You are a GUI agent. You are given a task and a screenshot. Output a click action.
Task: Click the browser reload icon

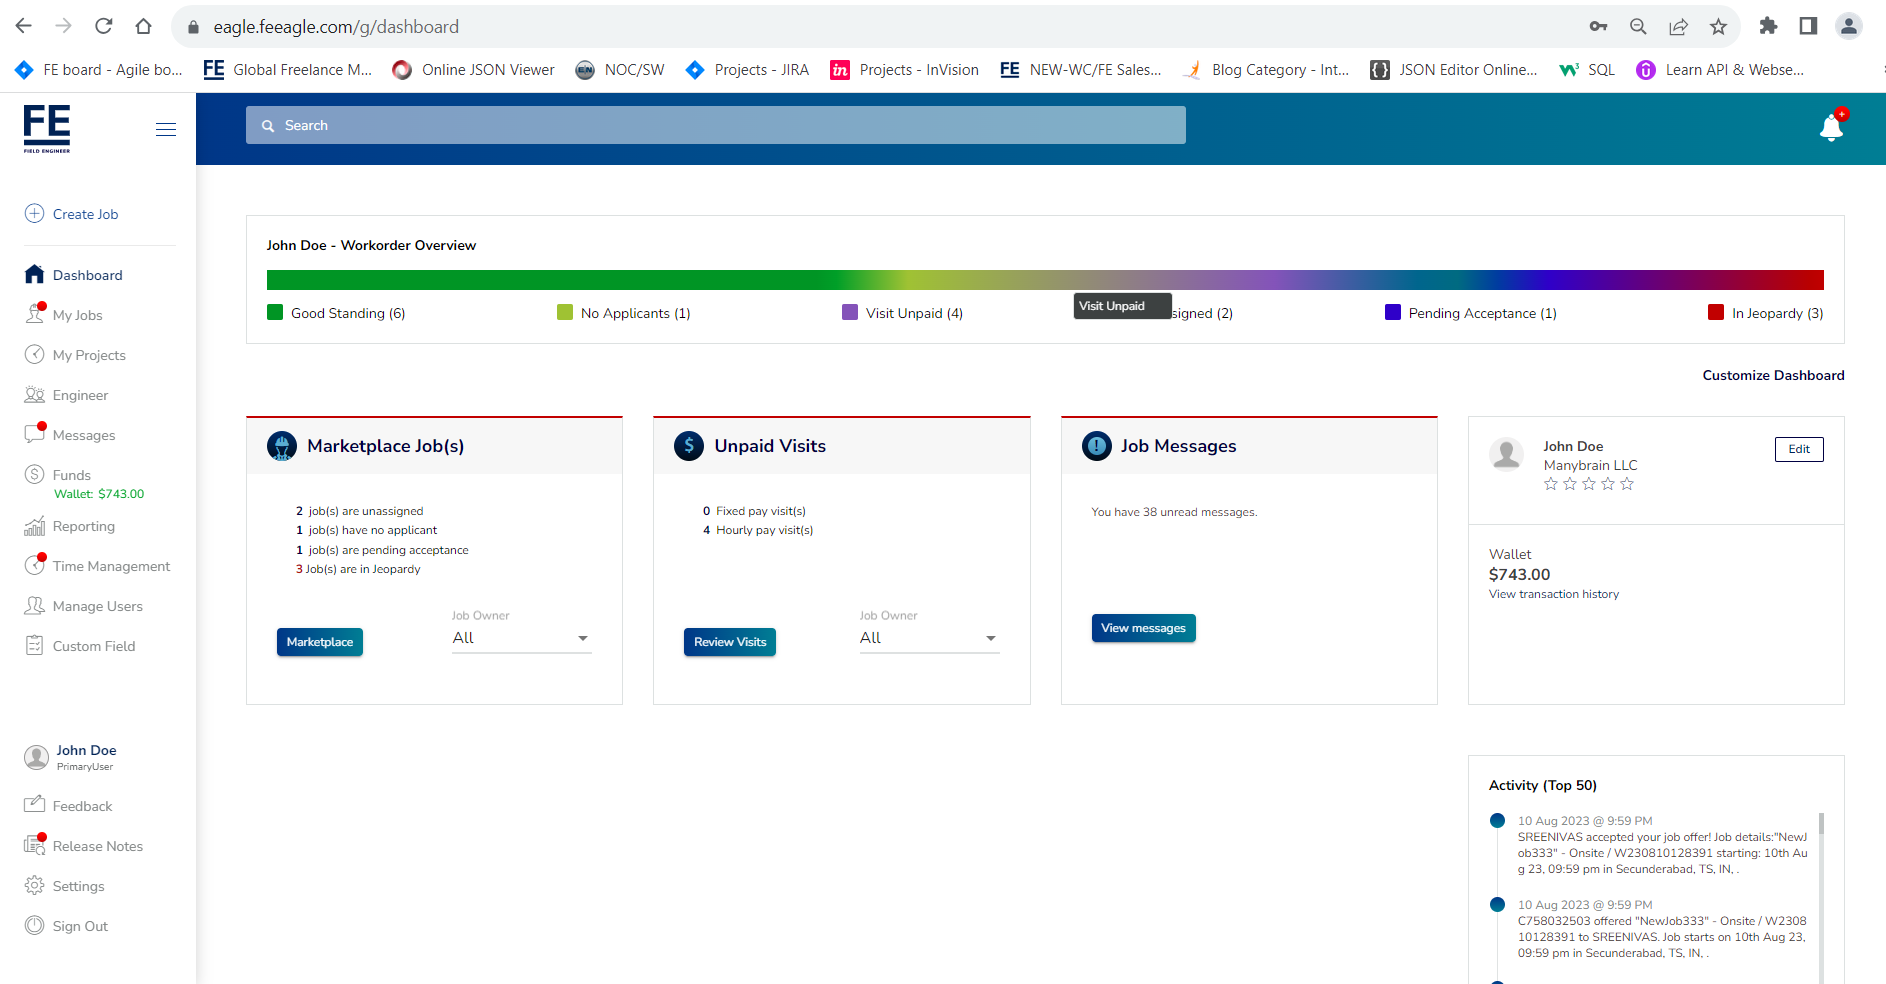coord(103,26)
